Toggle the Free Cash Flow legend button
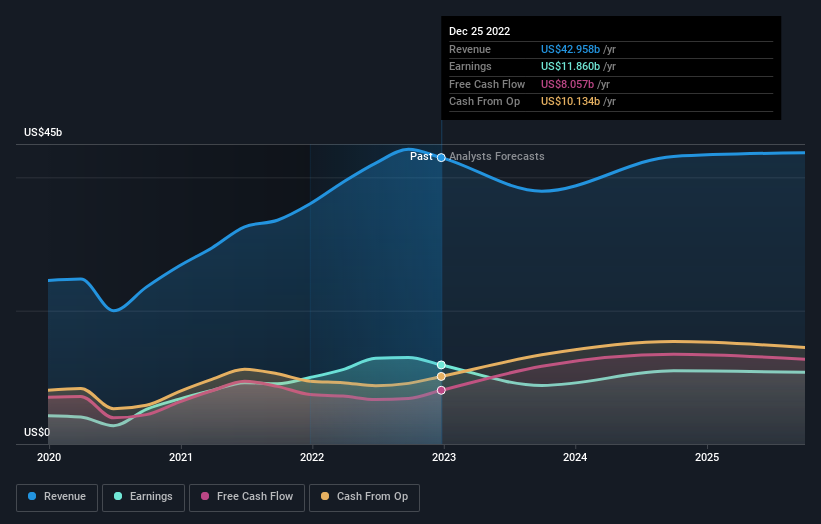Image resolution: width=821 pixels, height=524 pixels. [247, 497]
